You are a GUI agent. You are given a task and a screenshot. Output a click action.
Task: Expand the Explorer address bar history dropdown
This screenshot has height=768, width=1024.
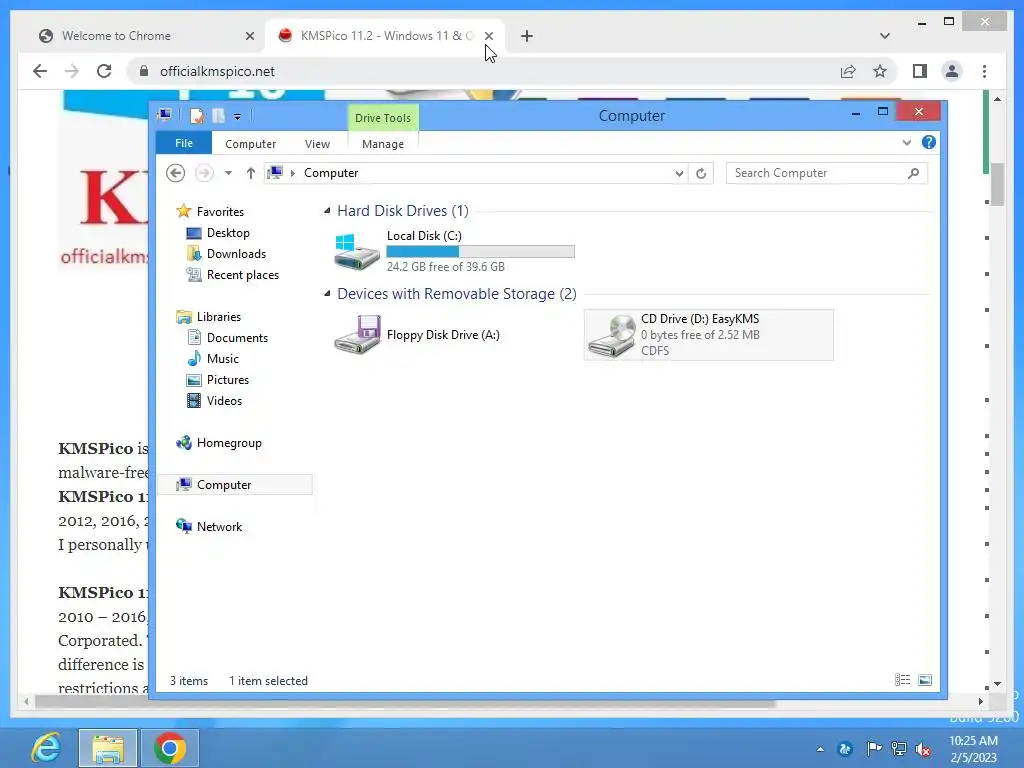coord(679,173)
